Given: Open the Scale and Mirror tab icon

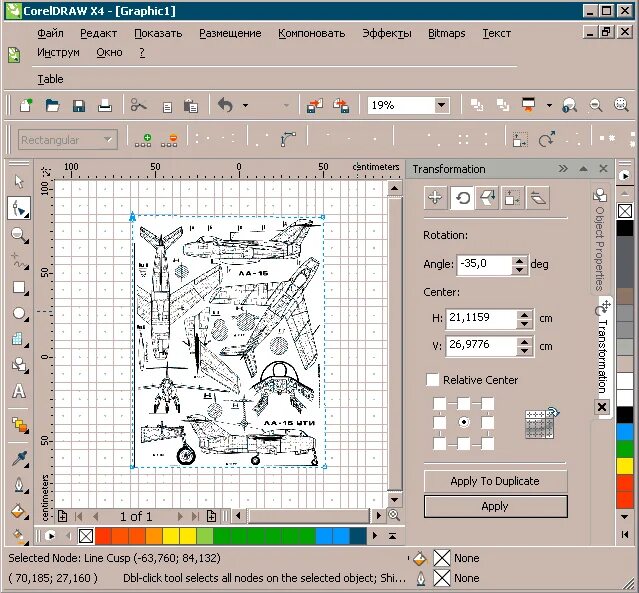Looking at the screenshot, I should (487, 198).
